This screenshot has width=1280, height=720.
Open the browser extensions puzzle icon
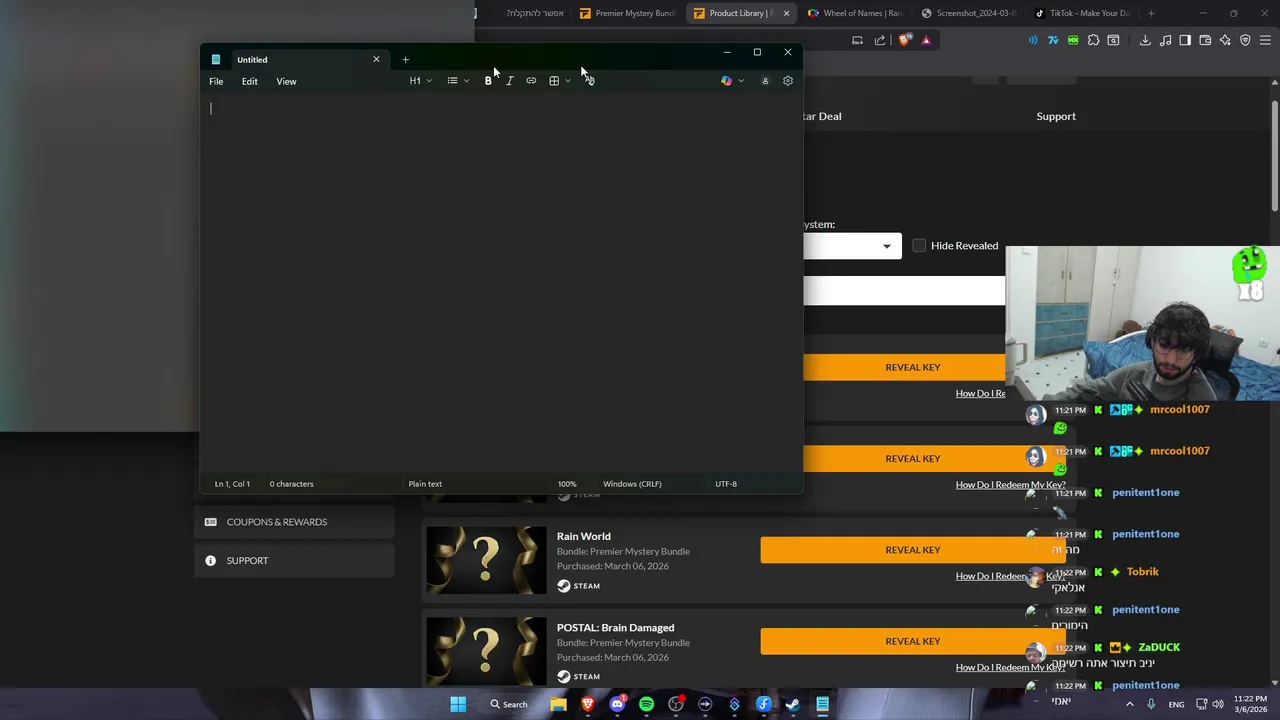tap(1093, 40)
